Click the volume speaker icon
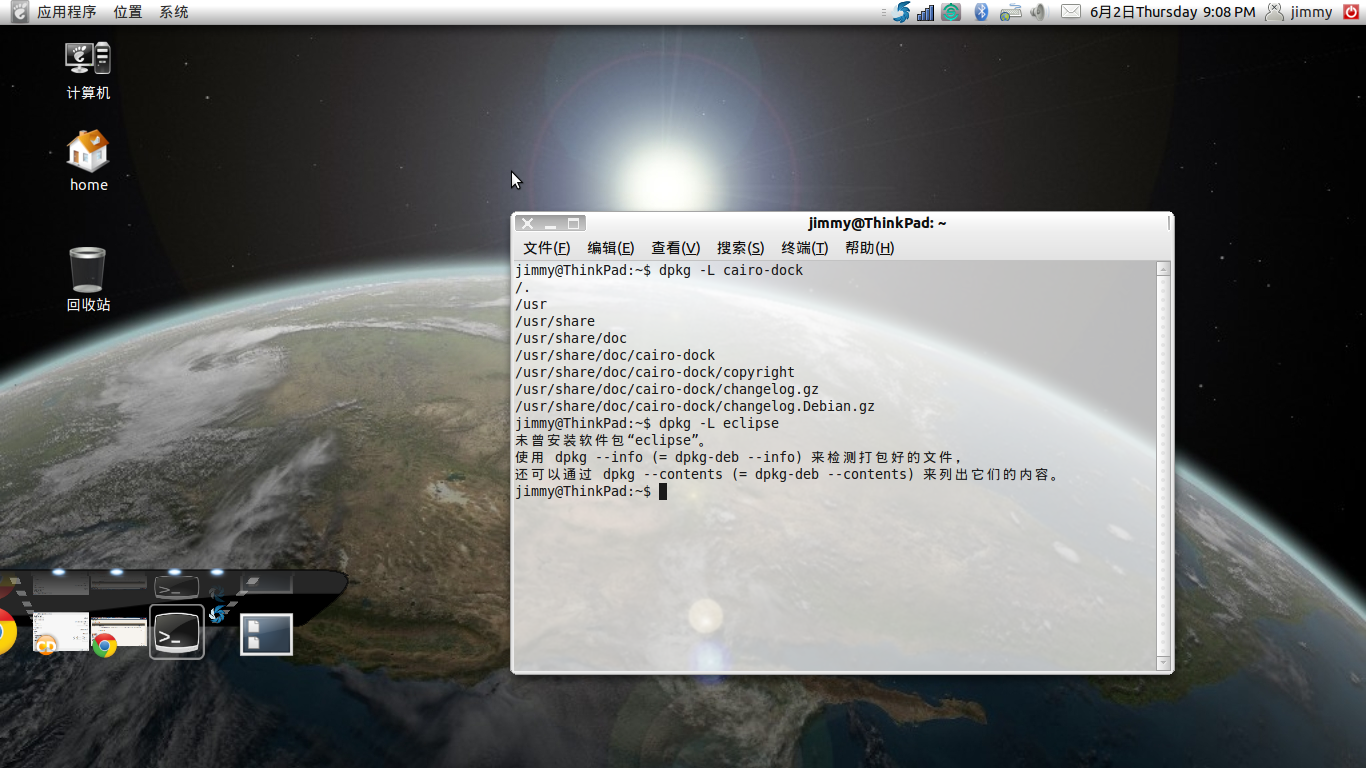Screen dimensions: 1366x768 [x=1037, y=12]
